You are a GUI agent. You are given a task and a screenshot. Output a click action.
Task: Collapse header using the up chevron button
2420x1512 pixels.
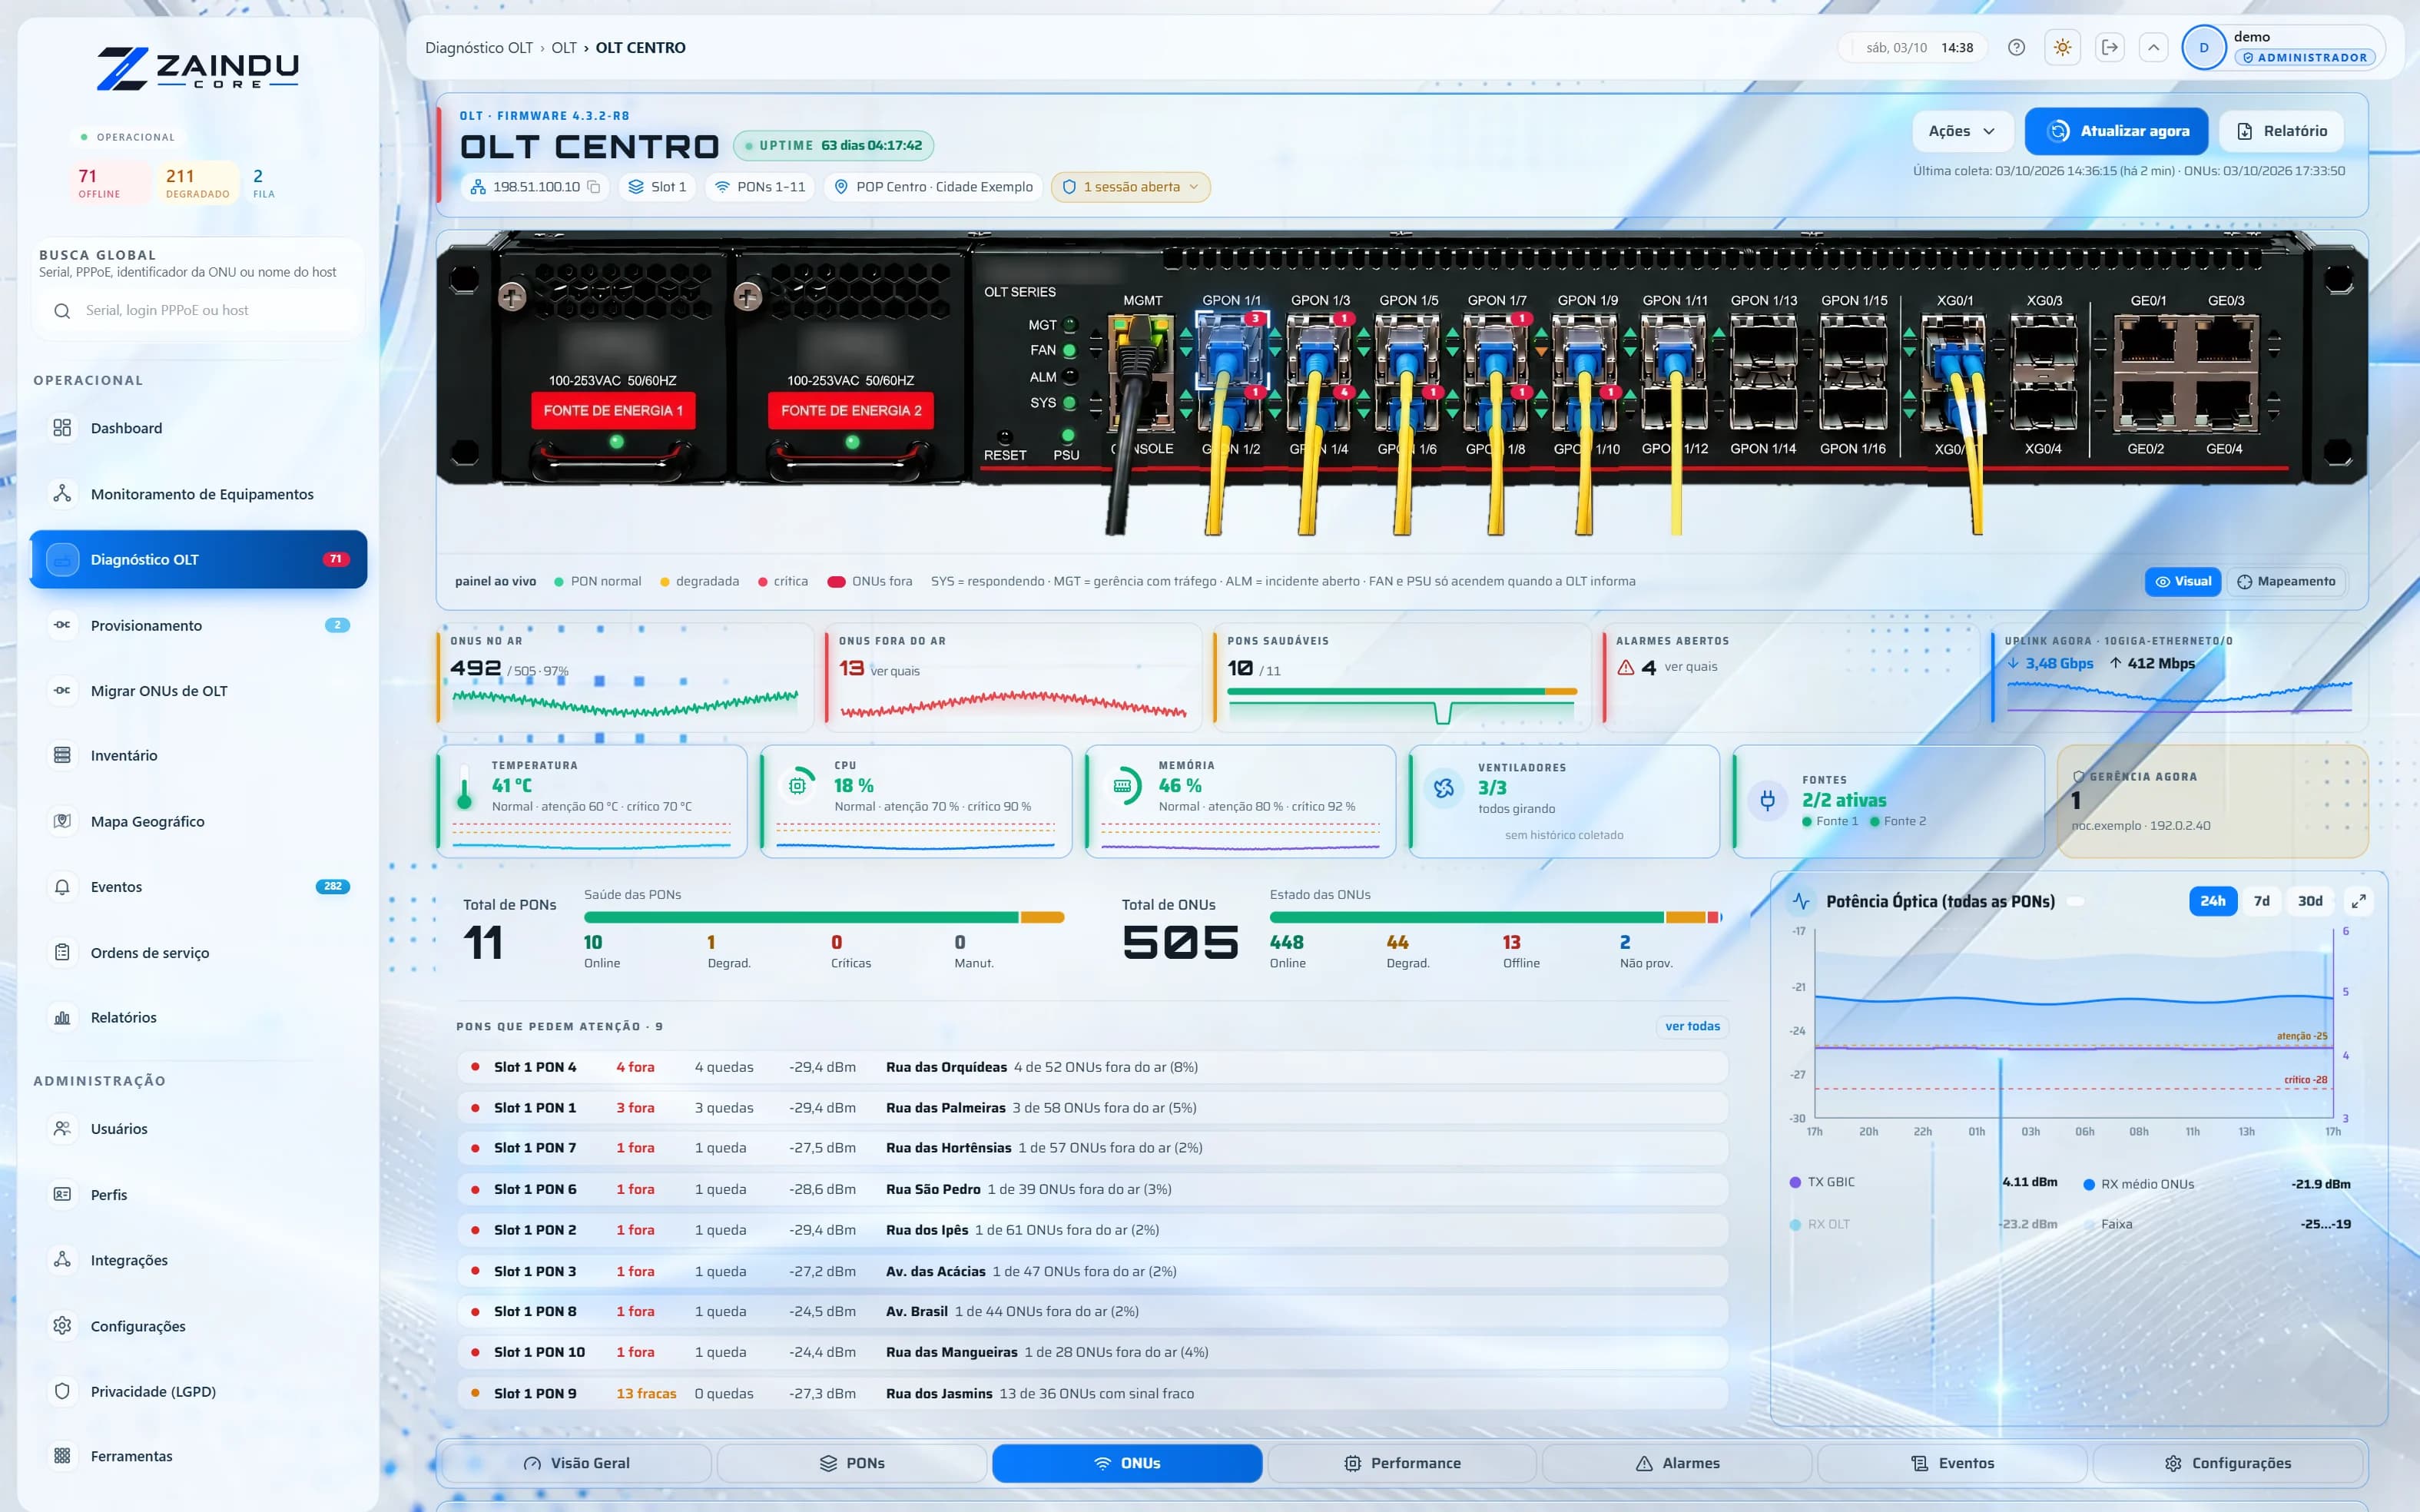pyautogui.click(x=2154, y=48)
